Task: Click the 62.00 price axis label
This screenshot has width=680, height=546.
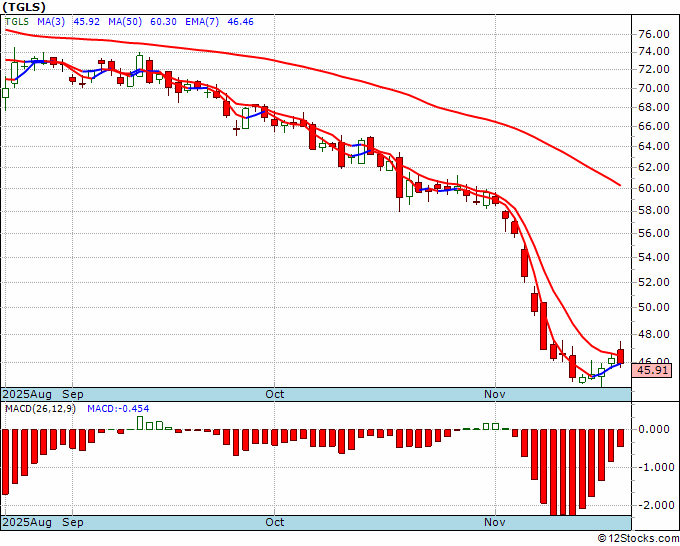Action: 654,167
